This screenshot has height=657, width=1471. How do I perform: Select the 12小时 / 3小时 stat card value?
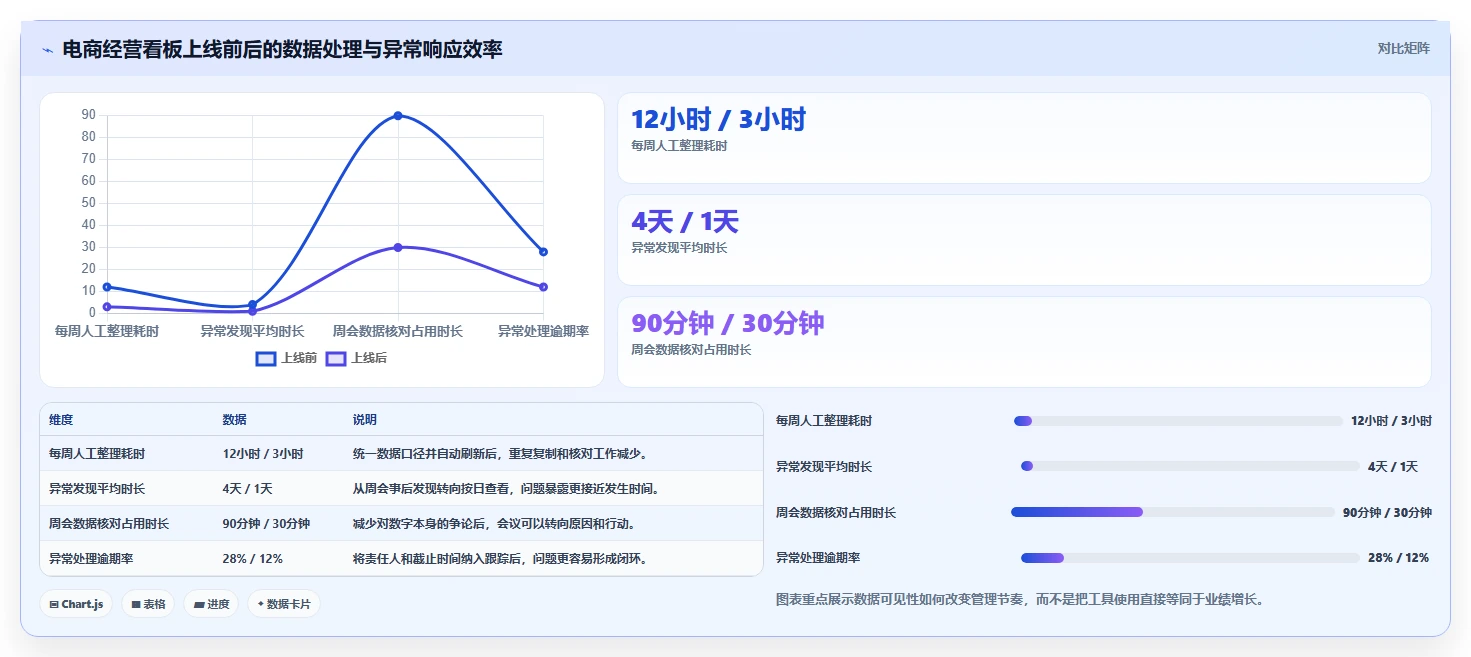(x=718, y=119)
